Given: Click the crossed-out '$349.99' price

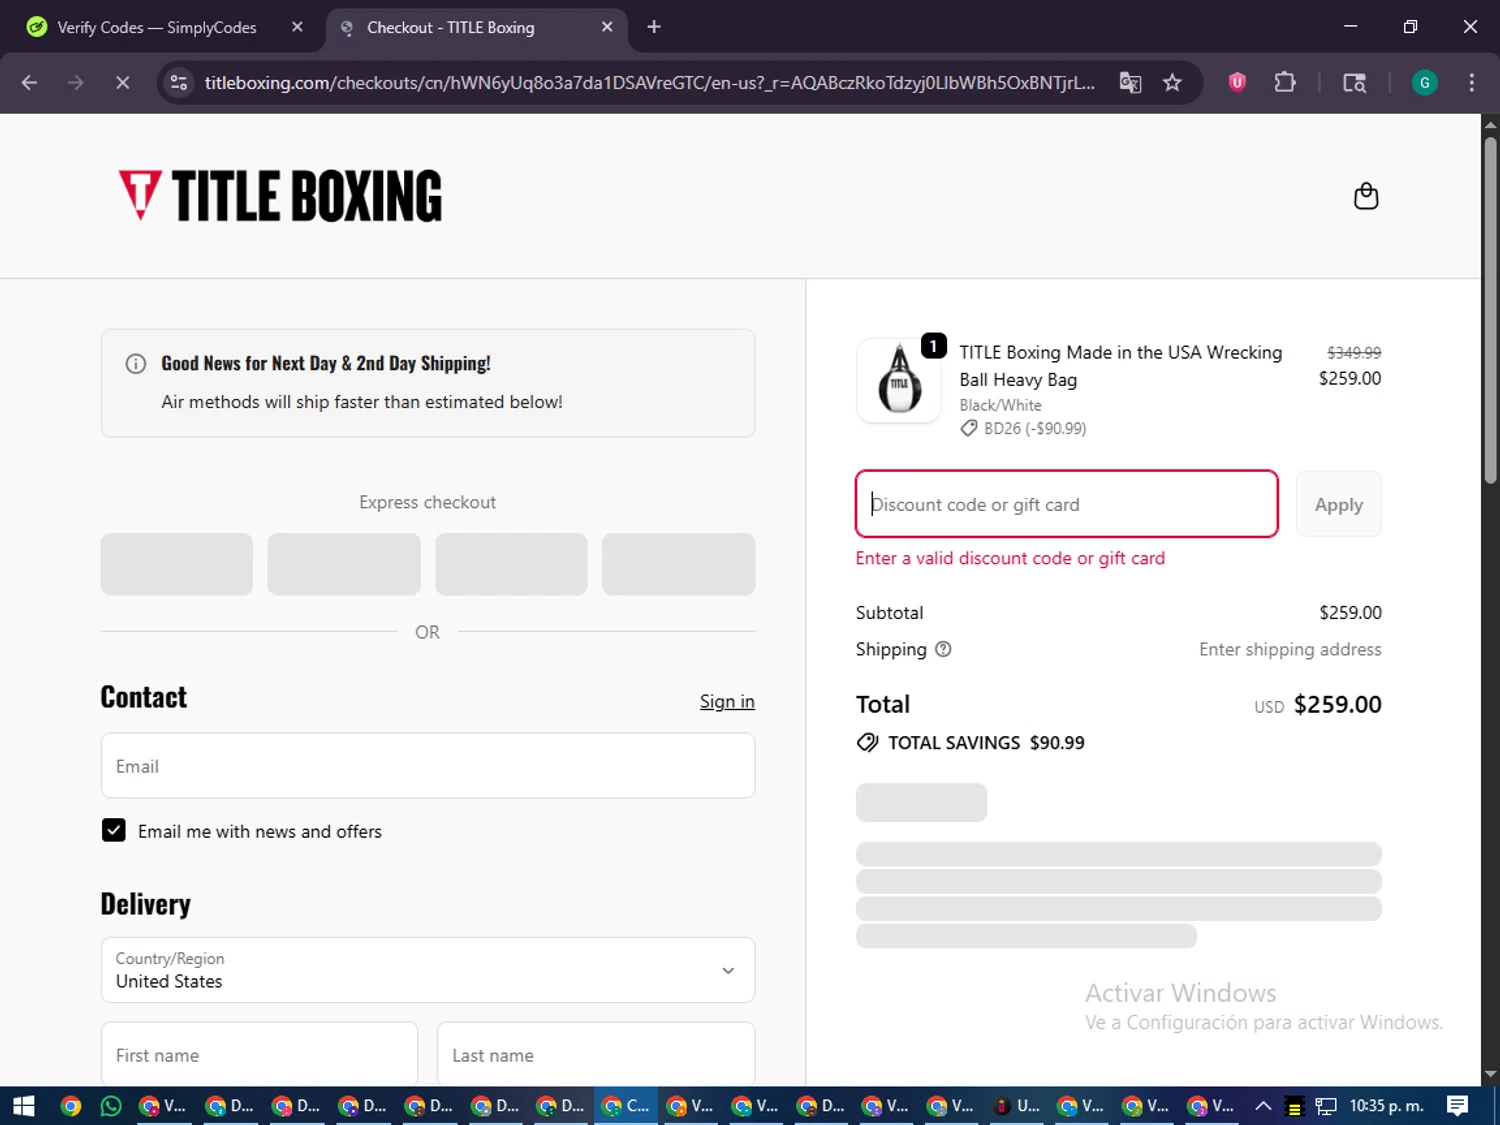Looking at the screenshot, I should point(1354,352).
